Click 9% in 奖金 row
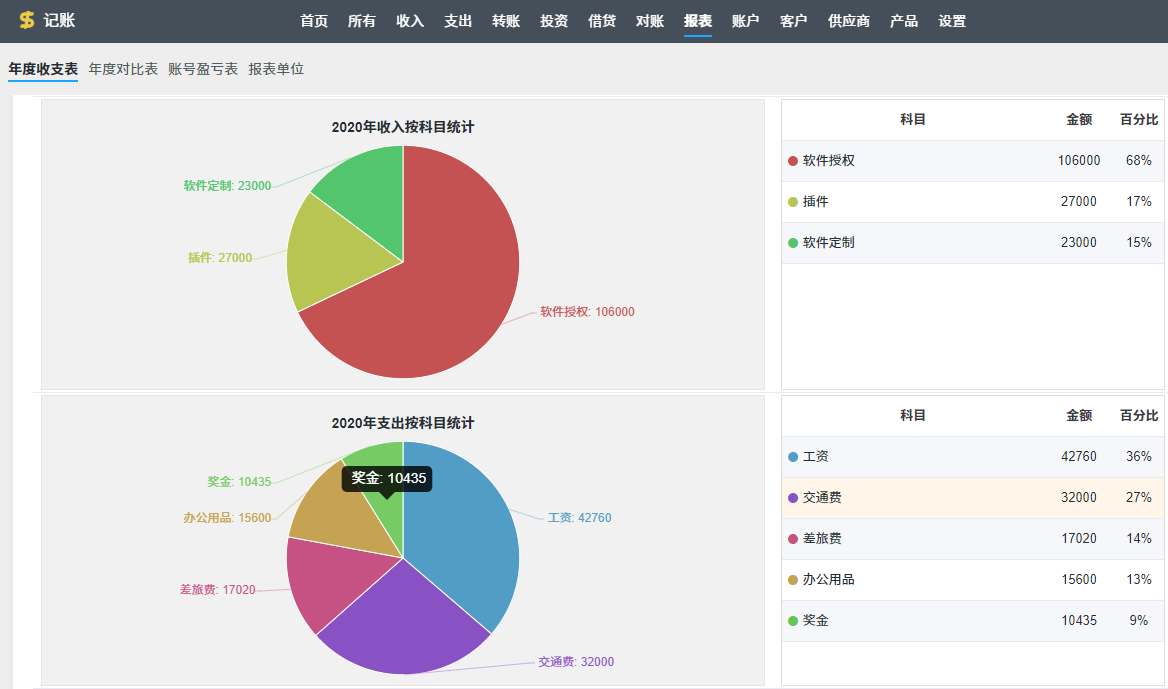Screen dimensions: 1168x689 click(x=1138, y=620)
